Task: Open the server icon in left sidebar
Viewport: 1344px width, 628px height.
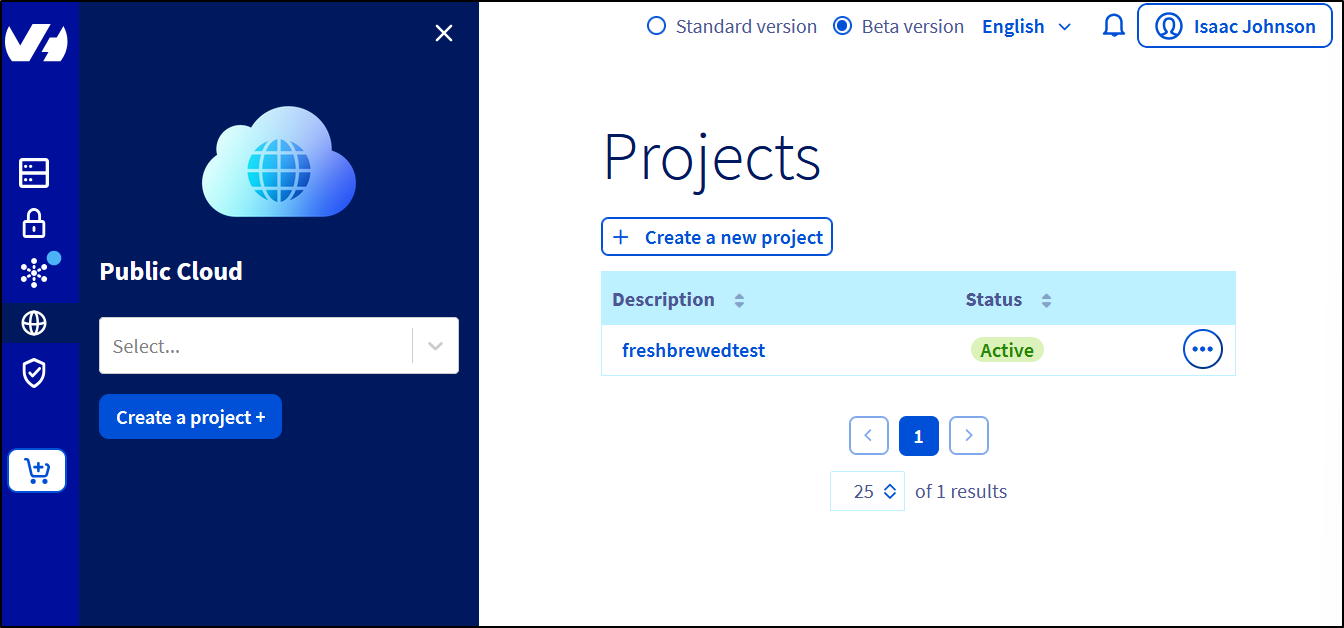Action: coord(34,173)
